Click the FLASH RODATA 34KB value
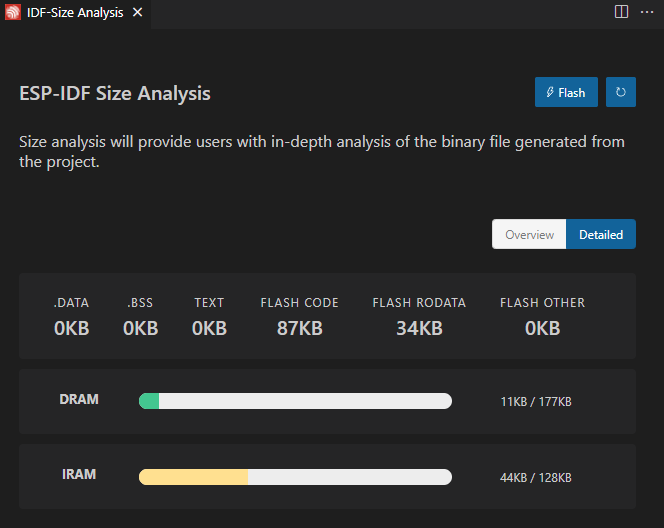 [419, 328]
